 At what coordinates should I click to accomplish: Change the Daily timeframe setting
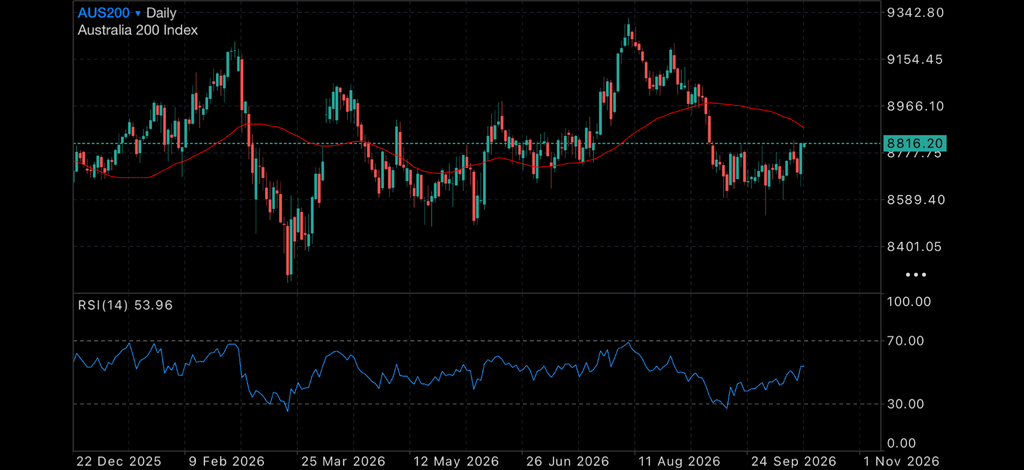tap(161, 12)
